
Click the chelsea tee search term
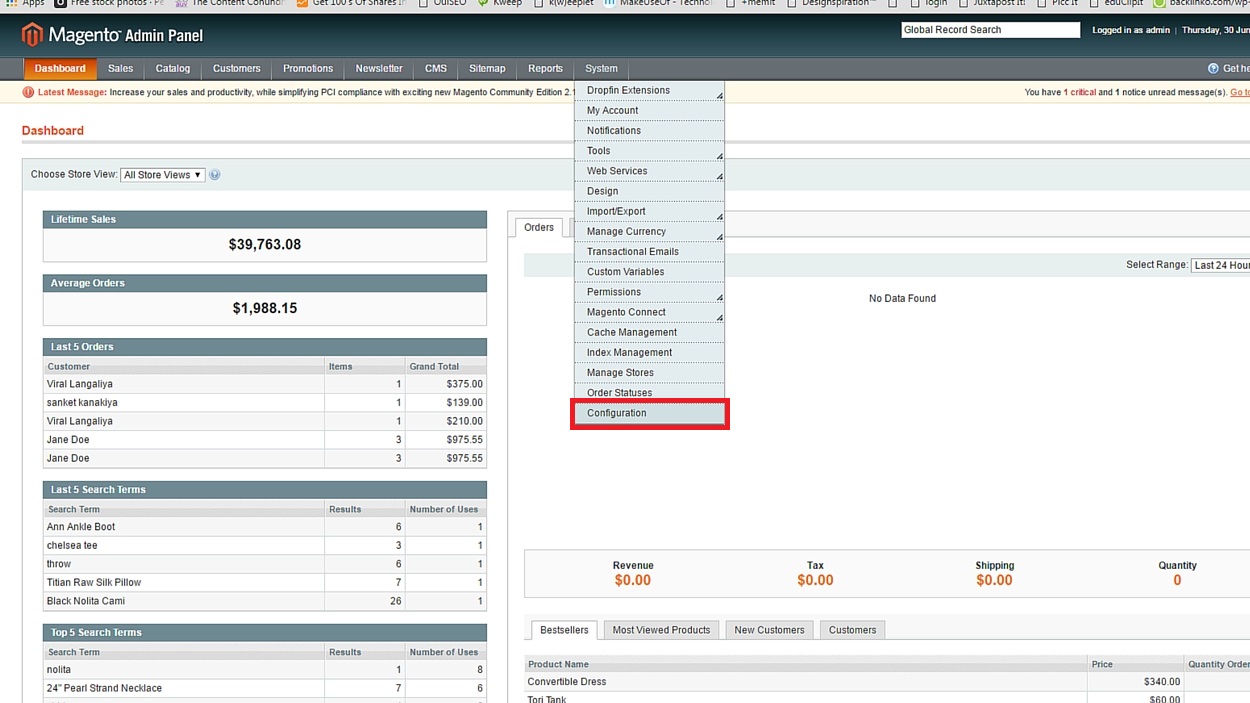tap(265, 546)
